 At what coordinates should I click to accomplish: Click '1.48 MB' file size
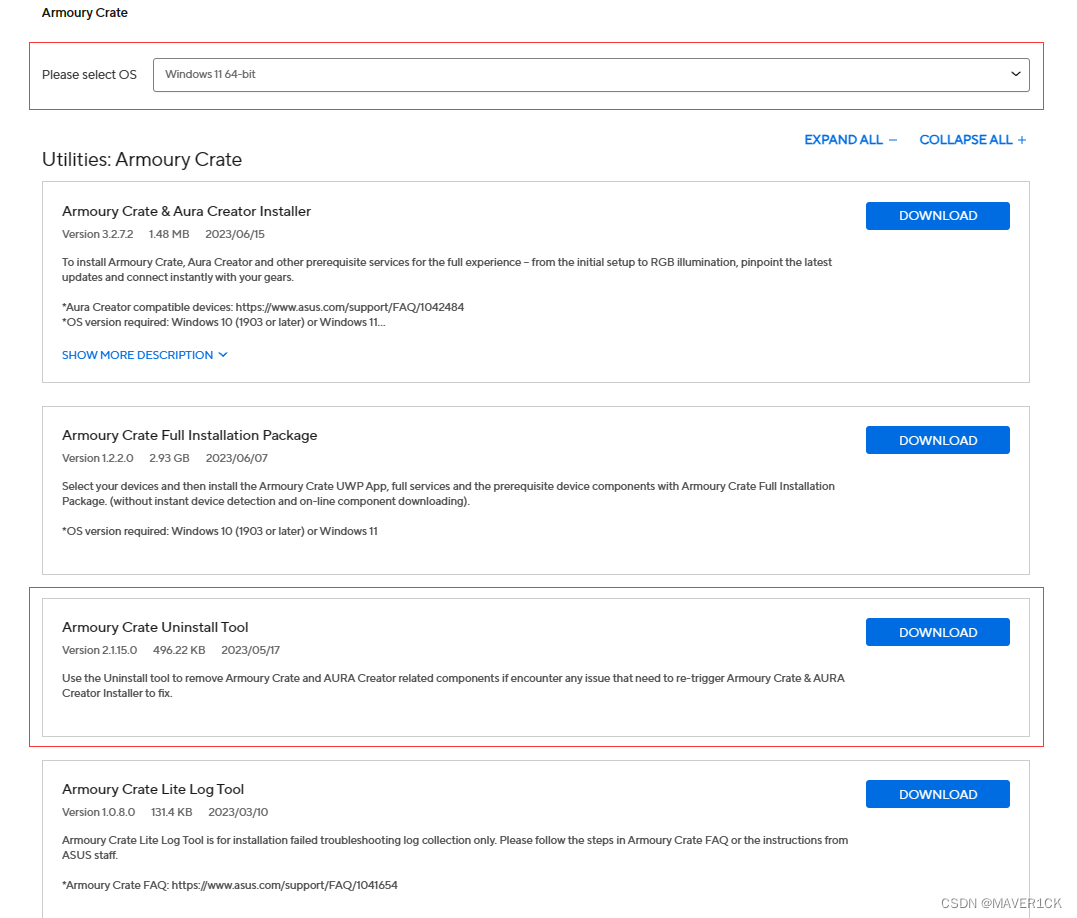coord(169,234)
